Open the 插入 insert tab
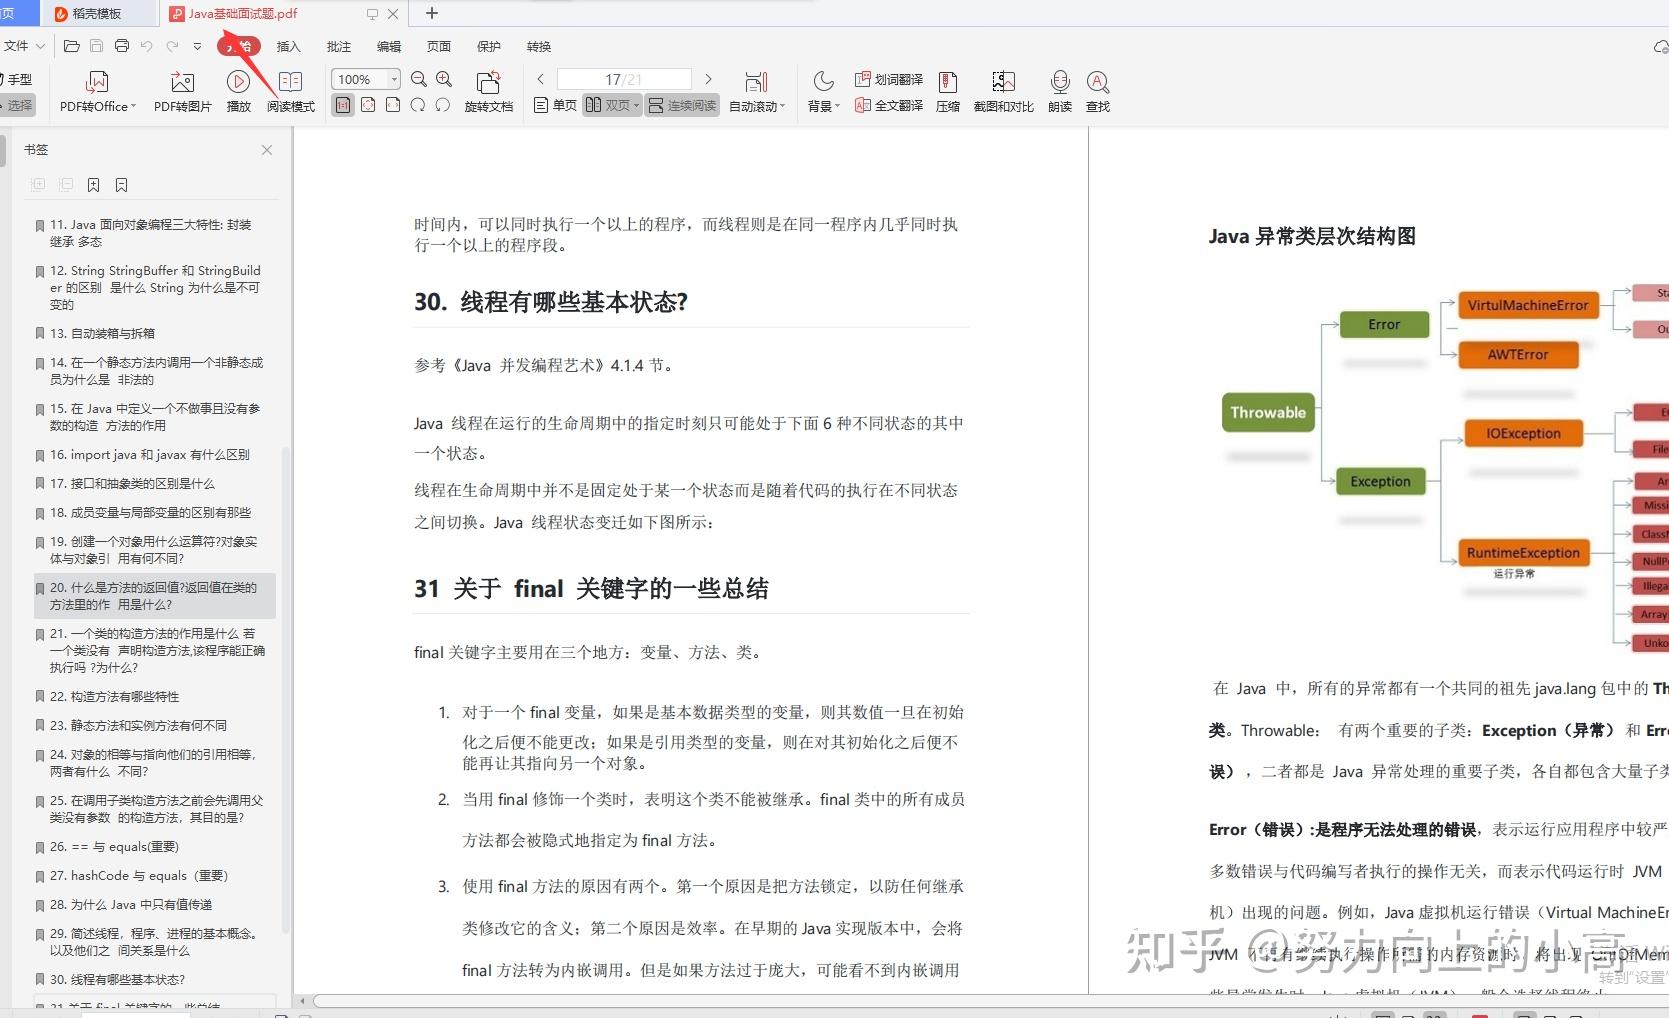 [288, 47]
